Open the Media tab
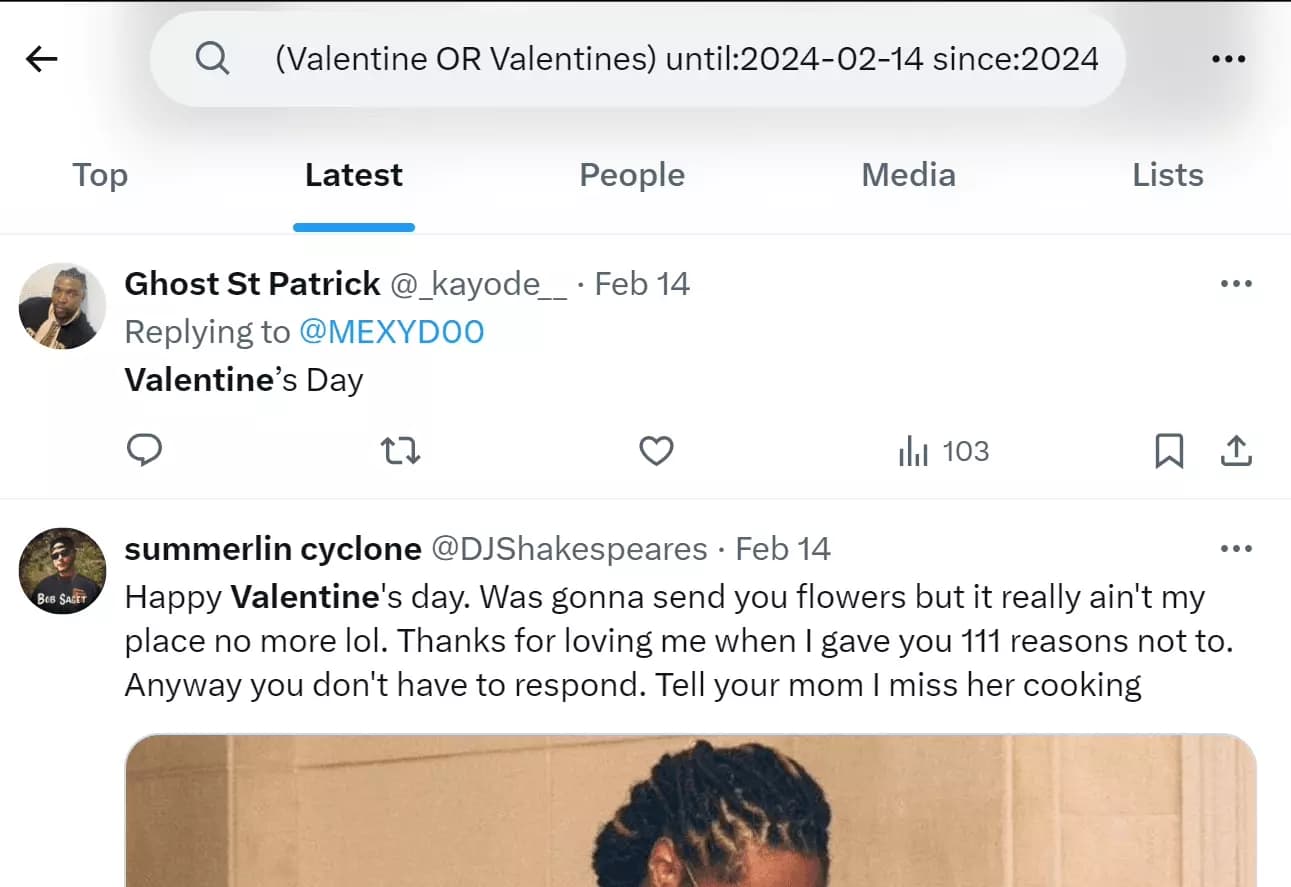Screen dimensions: 1291x887 click(908, 175)
